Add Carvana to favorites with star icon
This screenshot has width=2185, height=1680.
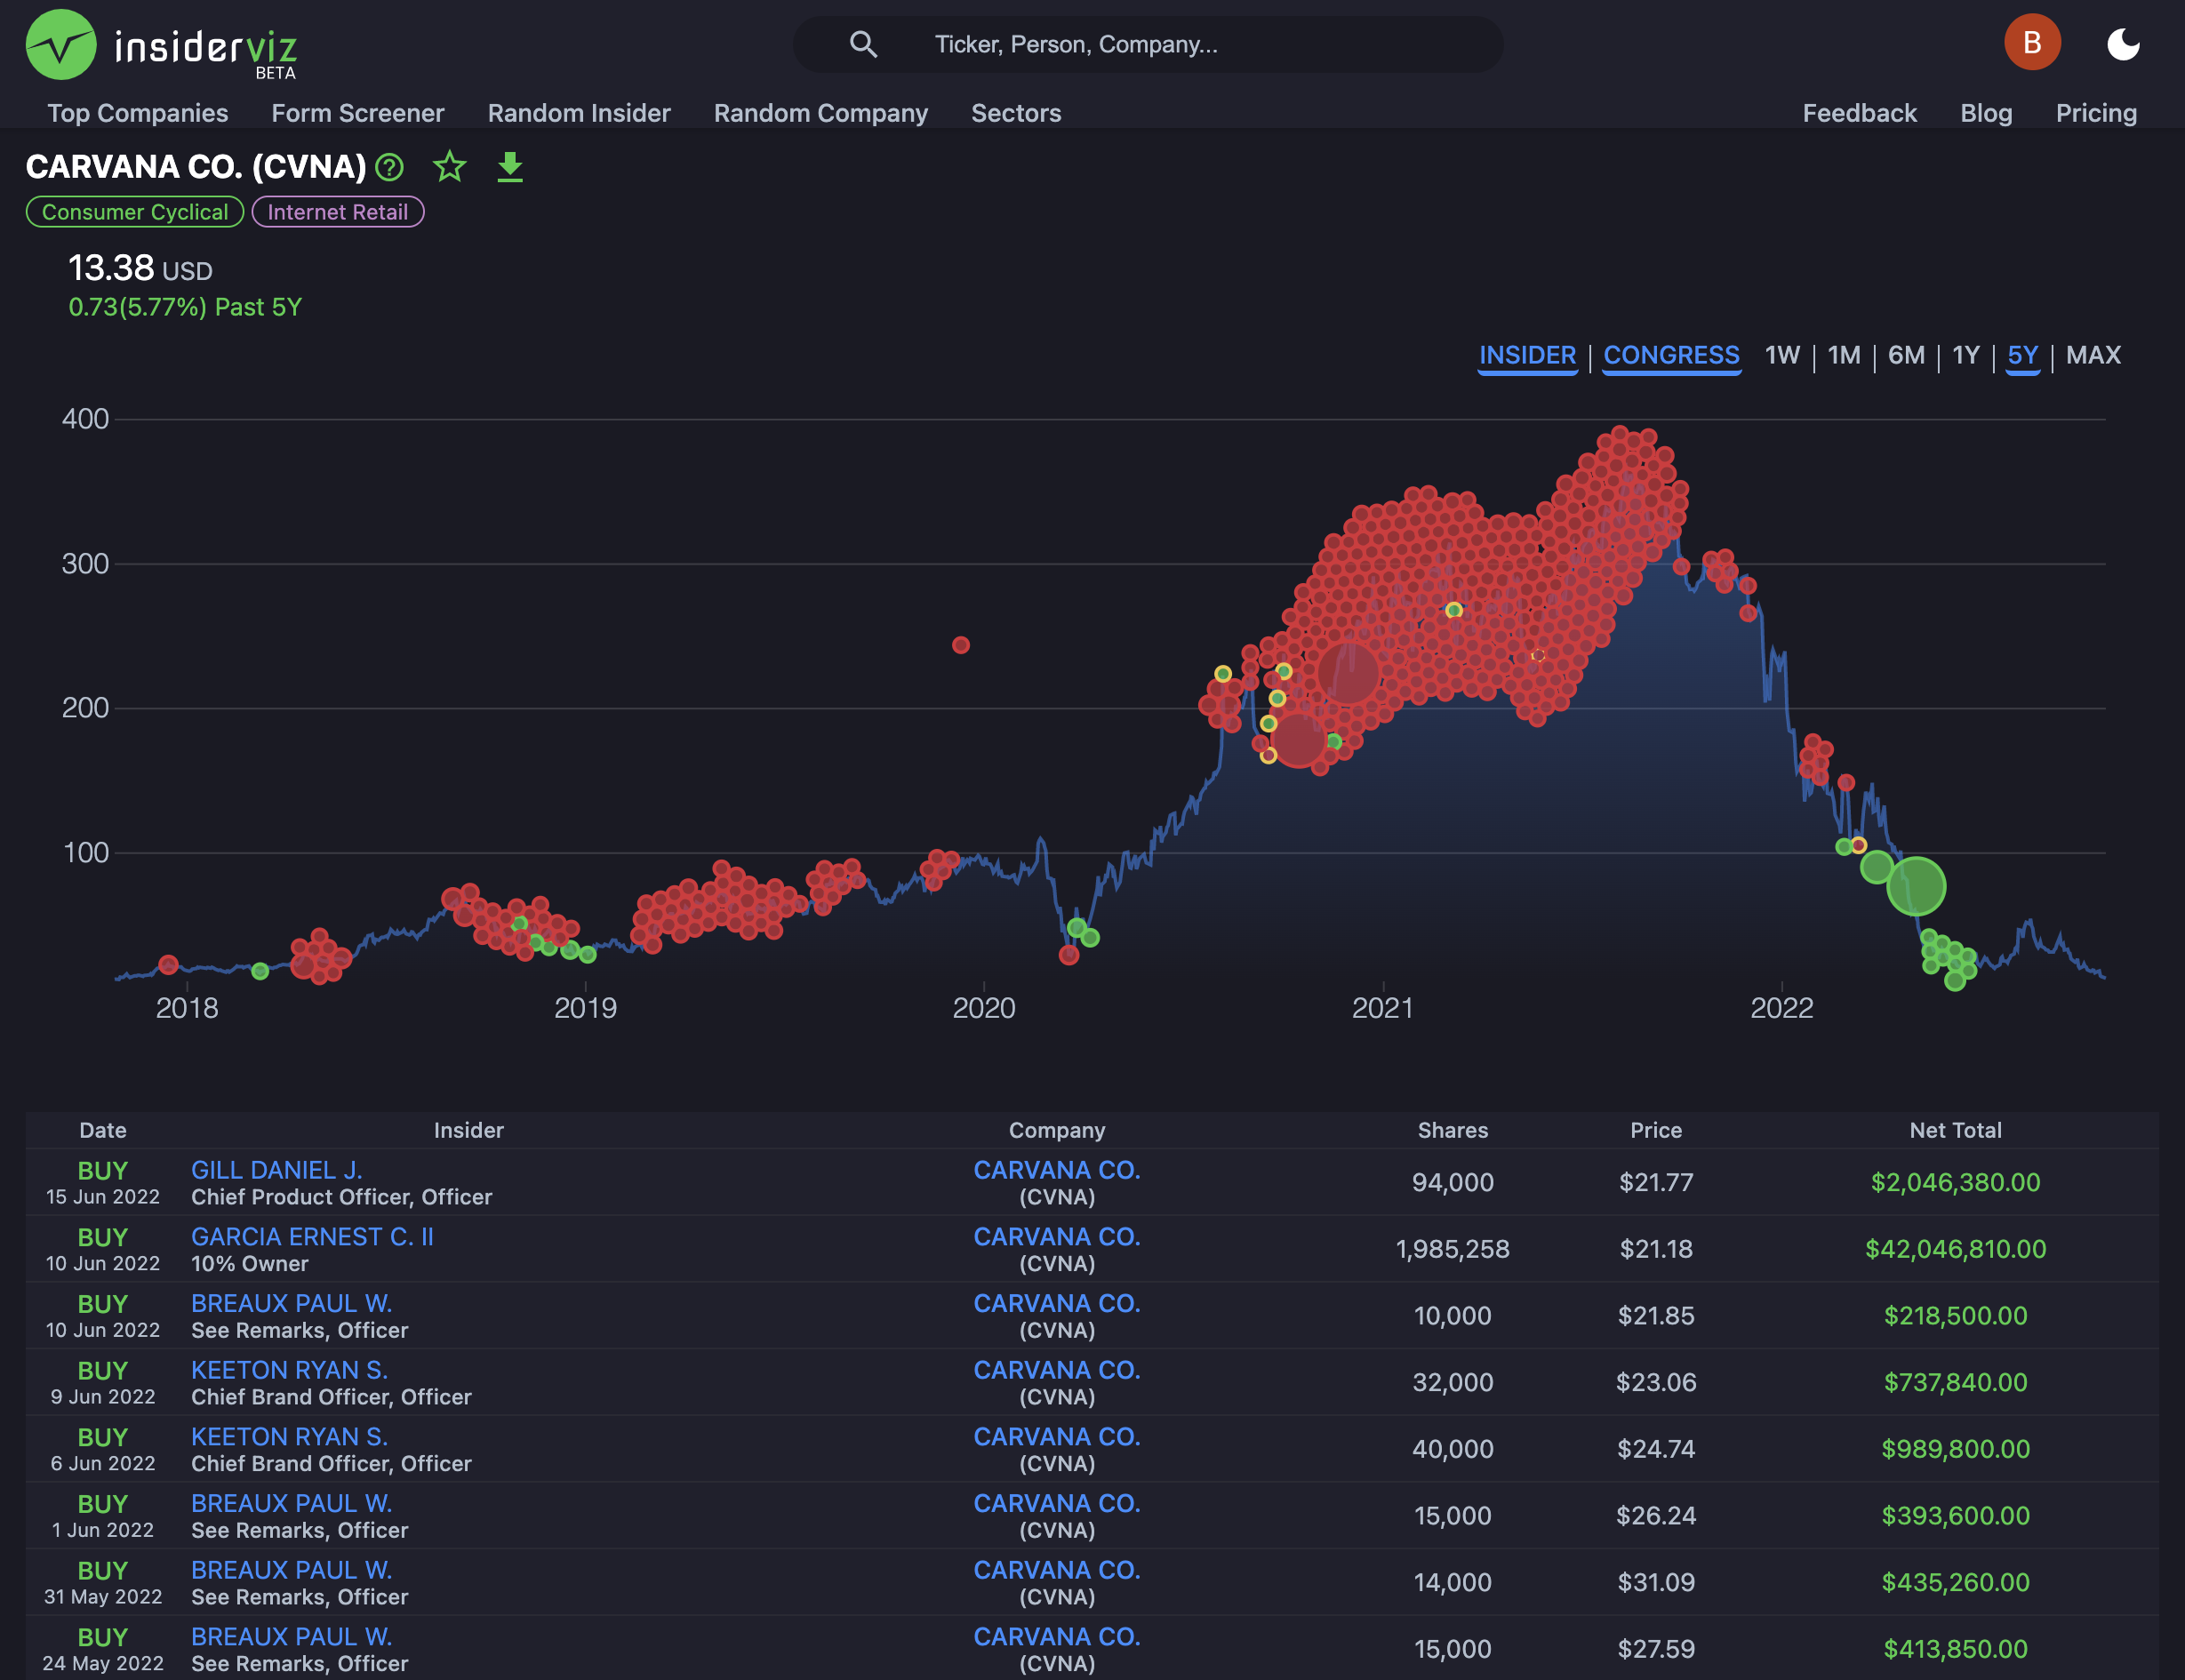(450, 166)
